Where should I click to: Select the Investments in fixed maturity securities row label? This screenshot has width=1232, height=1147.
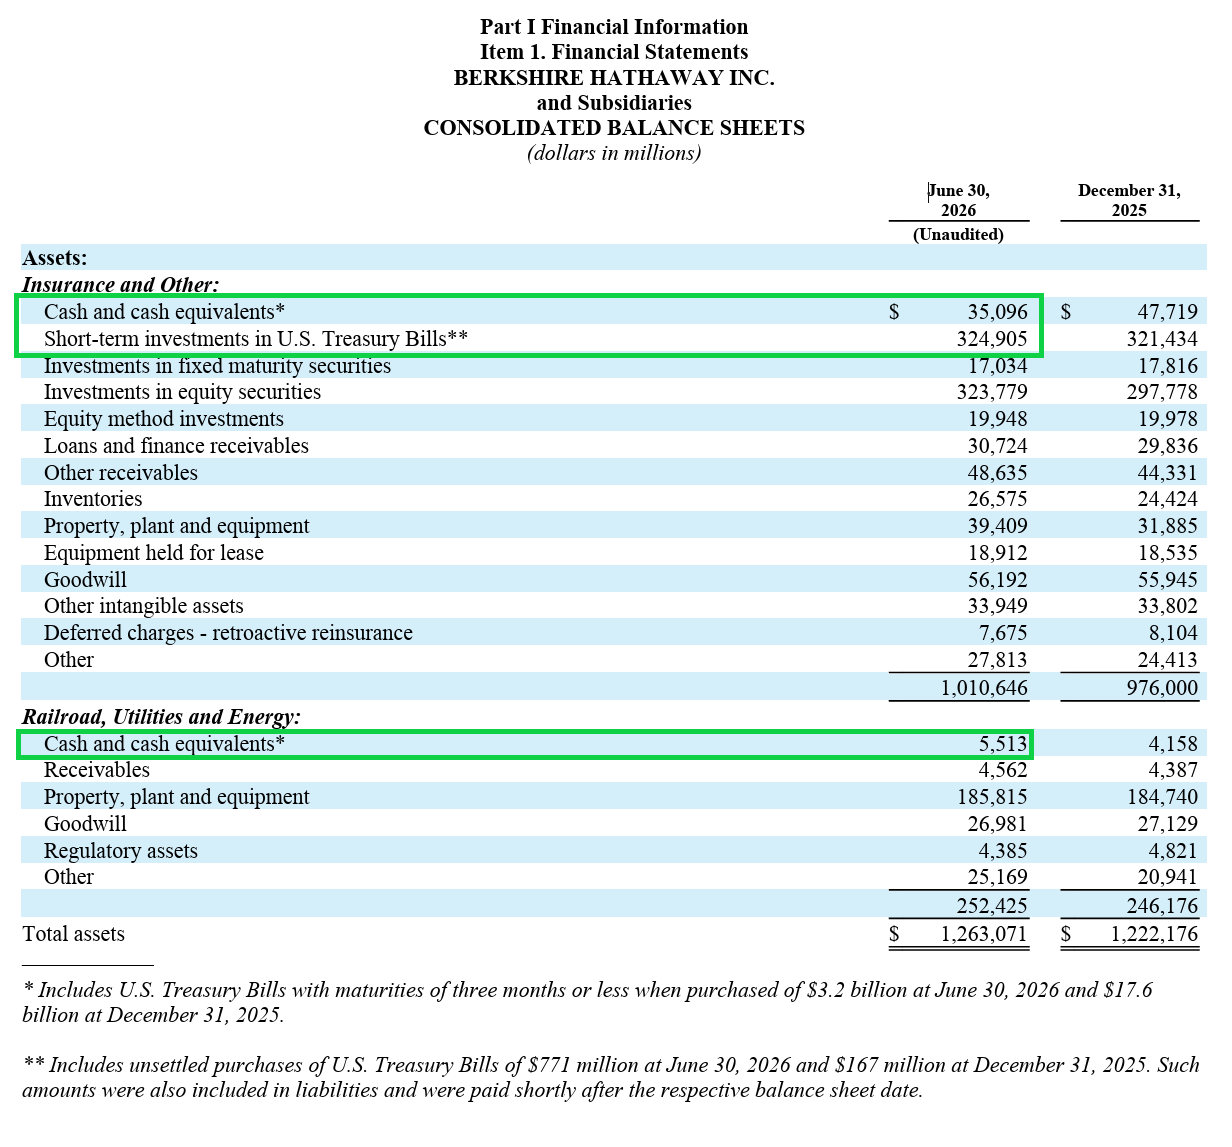tap(217, 366)
